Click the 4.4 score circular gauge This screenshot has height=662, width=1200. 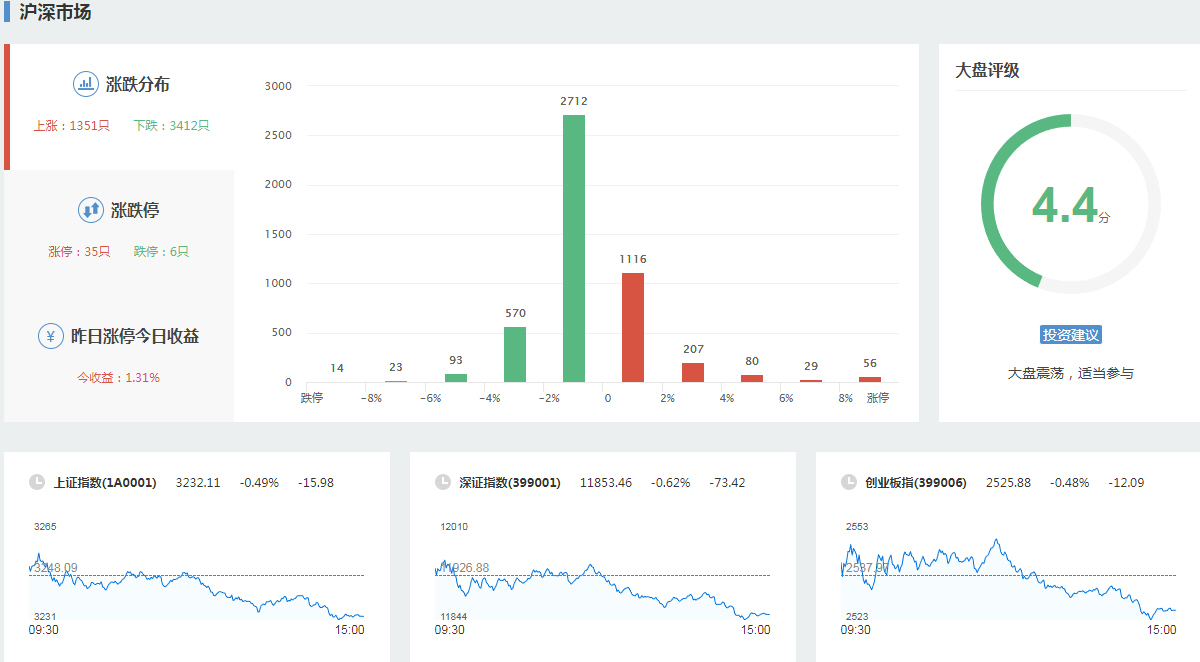(x=1070, y=204)
